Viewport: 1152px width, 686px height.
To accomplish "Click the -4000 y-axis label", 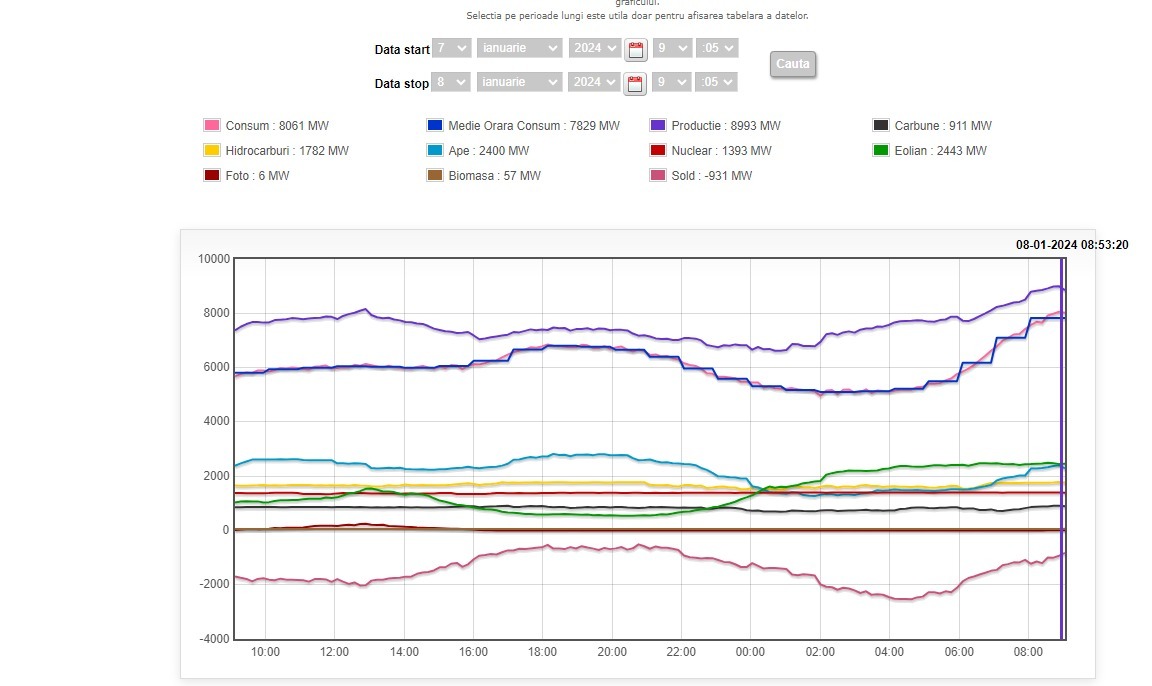I will click(215, 639).
